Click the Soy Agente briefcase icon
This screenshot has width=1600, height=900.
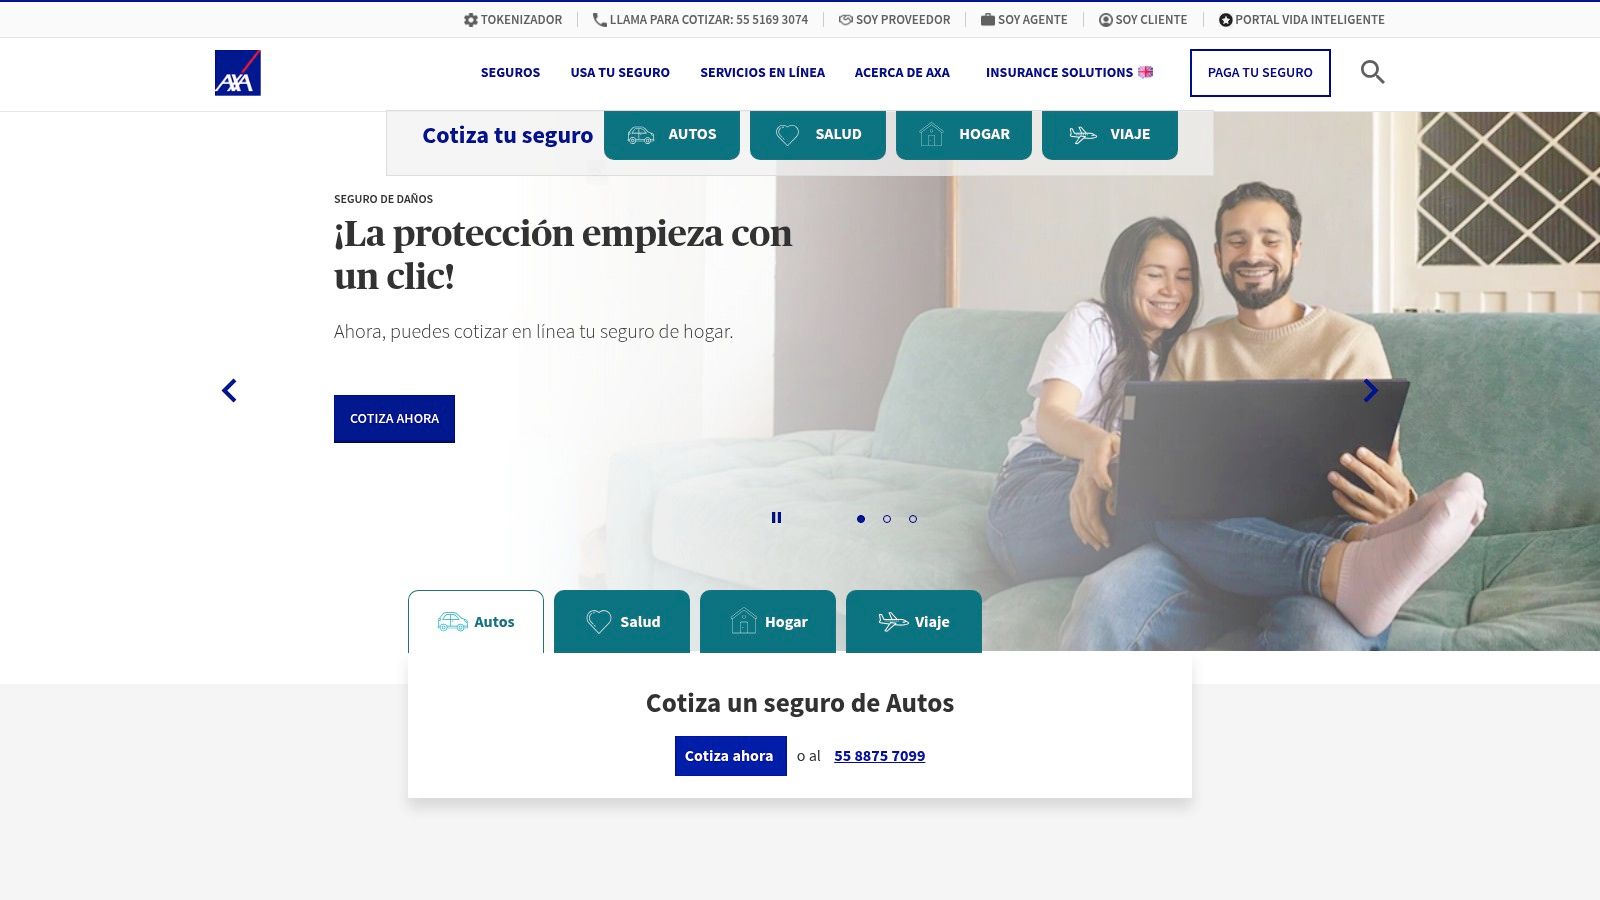click(988, 20)
